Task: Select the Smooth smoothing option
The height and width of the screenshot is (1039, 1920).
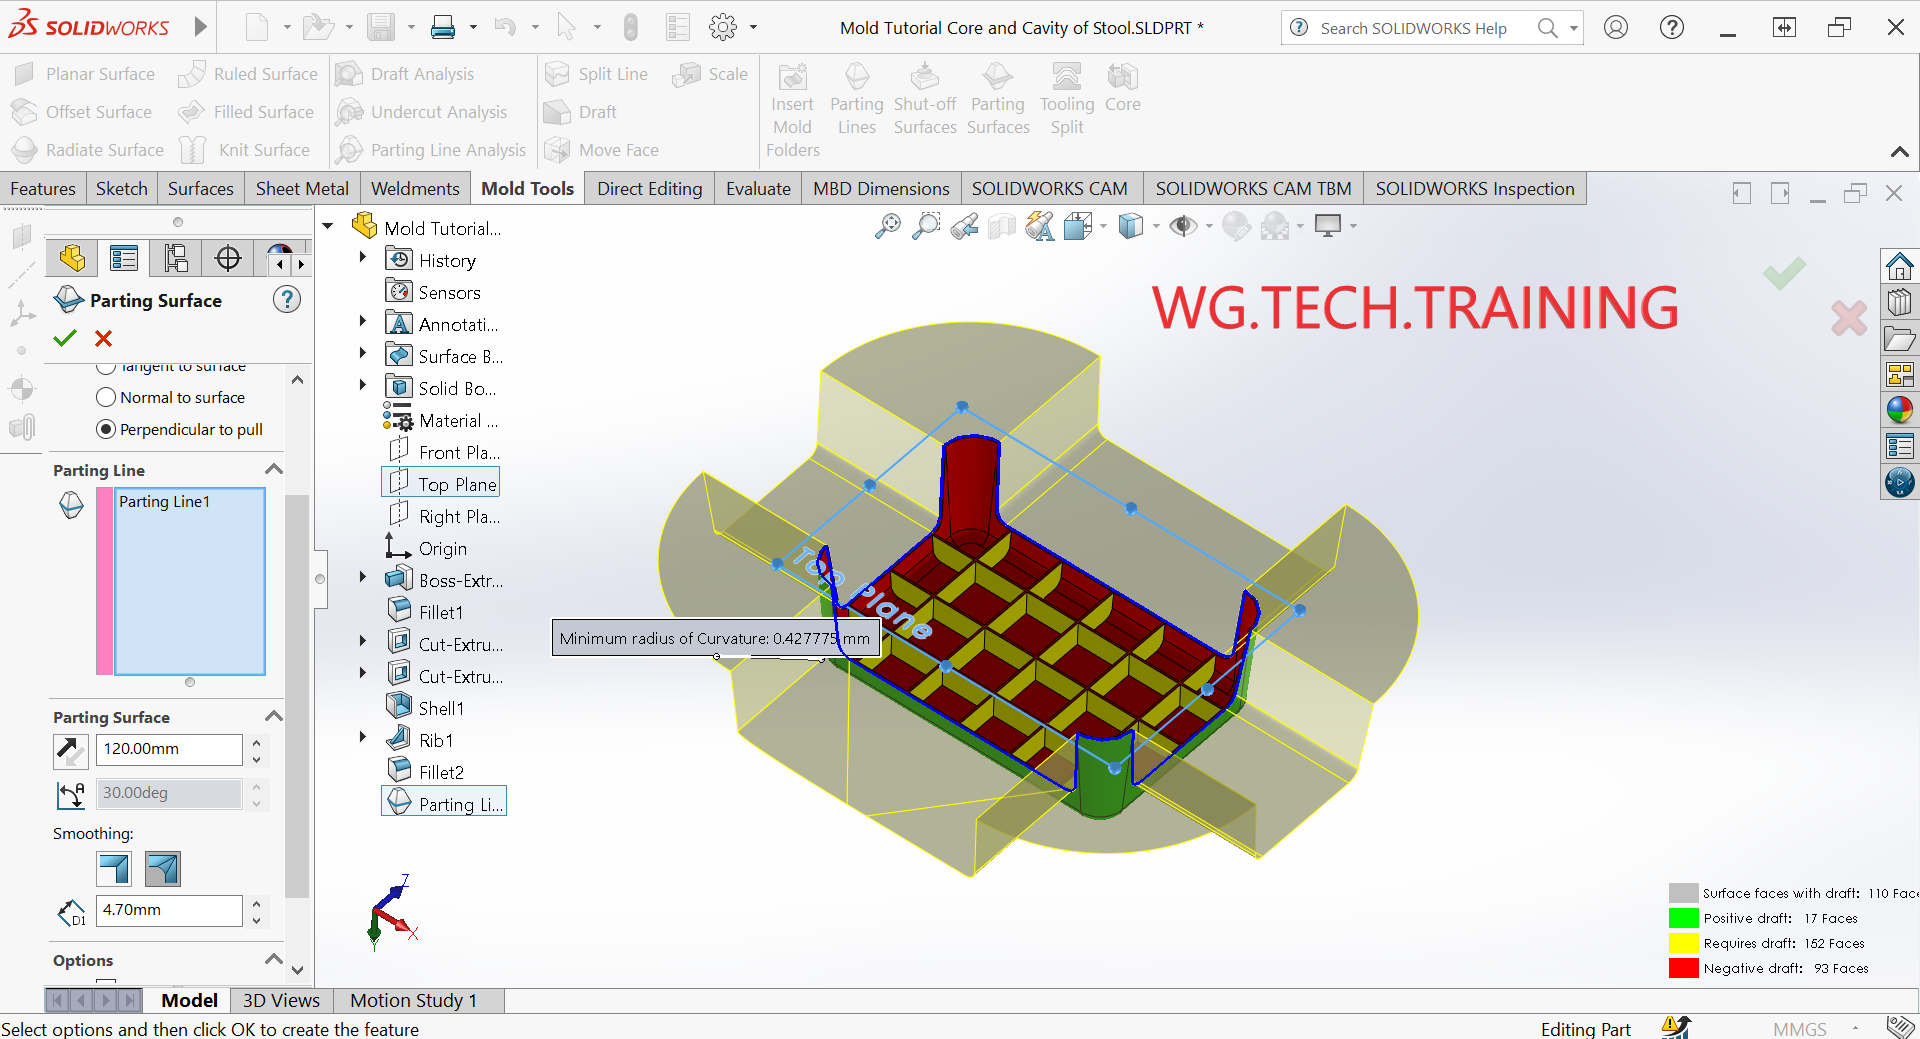Action: 163,869
